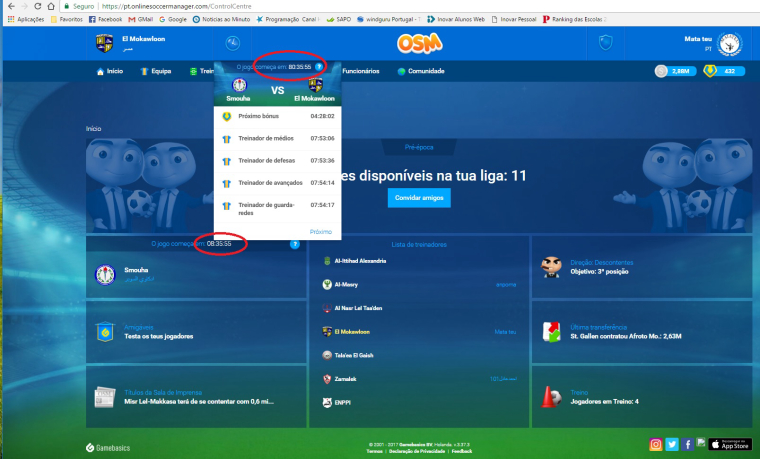Open Feedback footer link
The width and height of the screenshot is (760, 459).
(x=462, y=451)
